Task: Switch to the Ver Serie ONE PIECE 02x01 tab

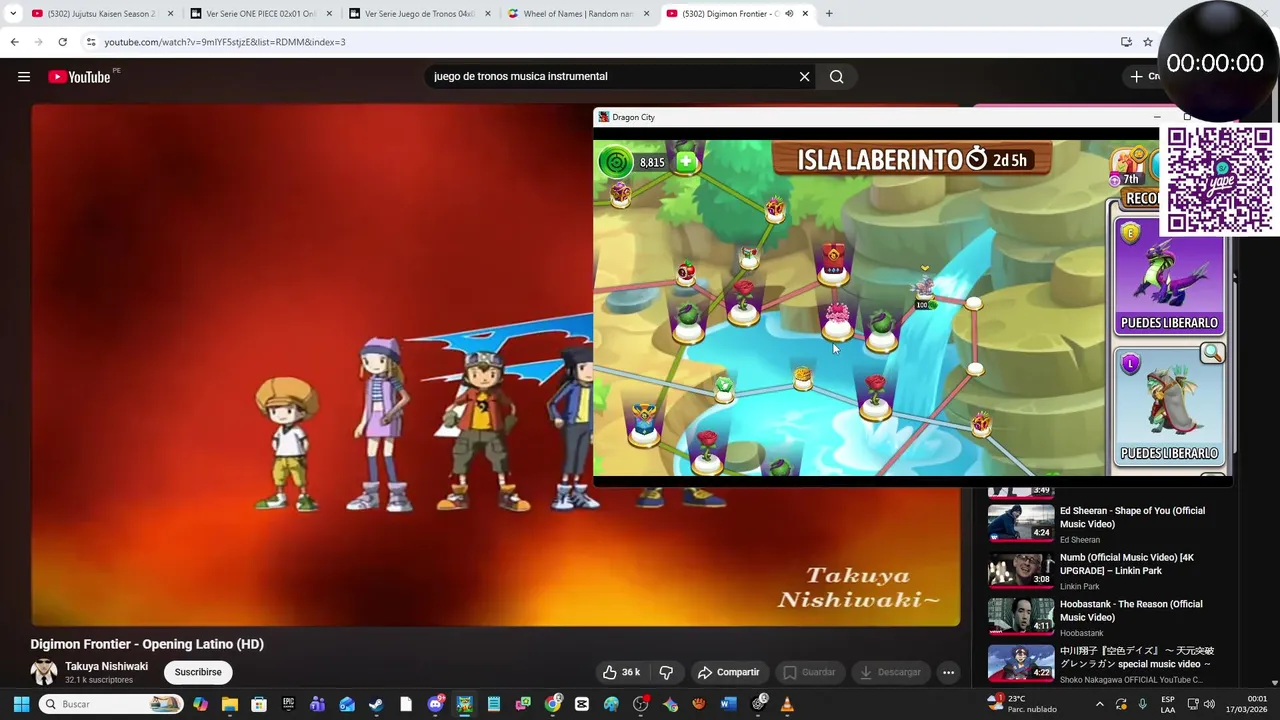Action: coord(261,14)
